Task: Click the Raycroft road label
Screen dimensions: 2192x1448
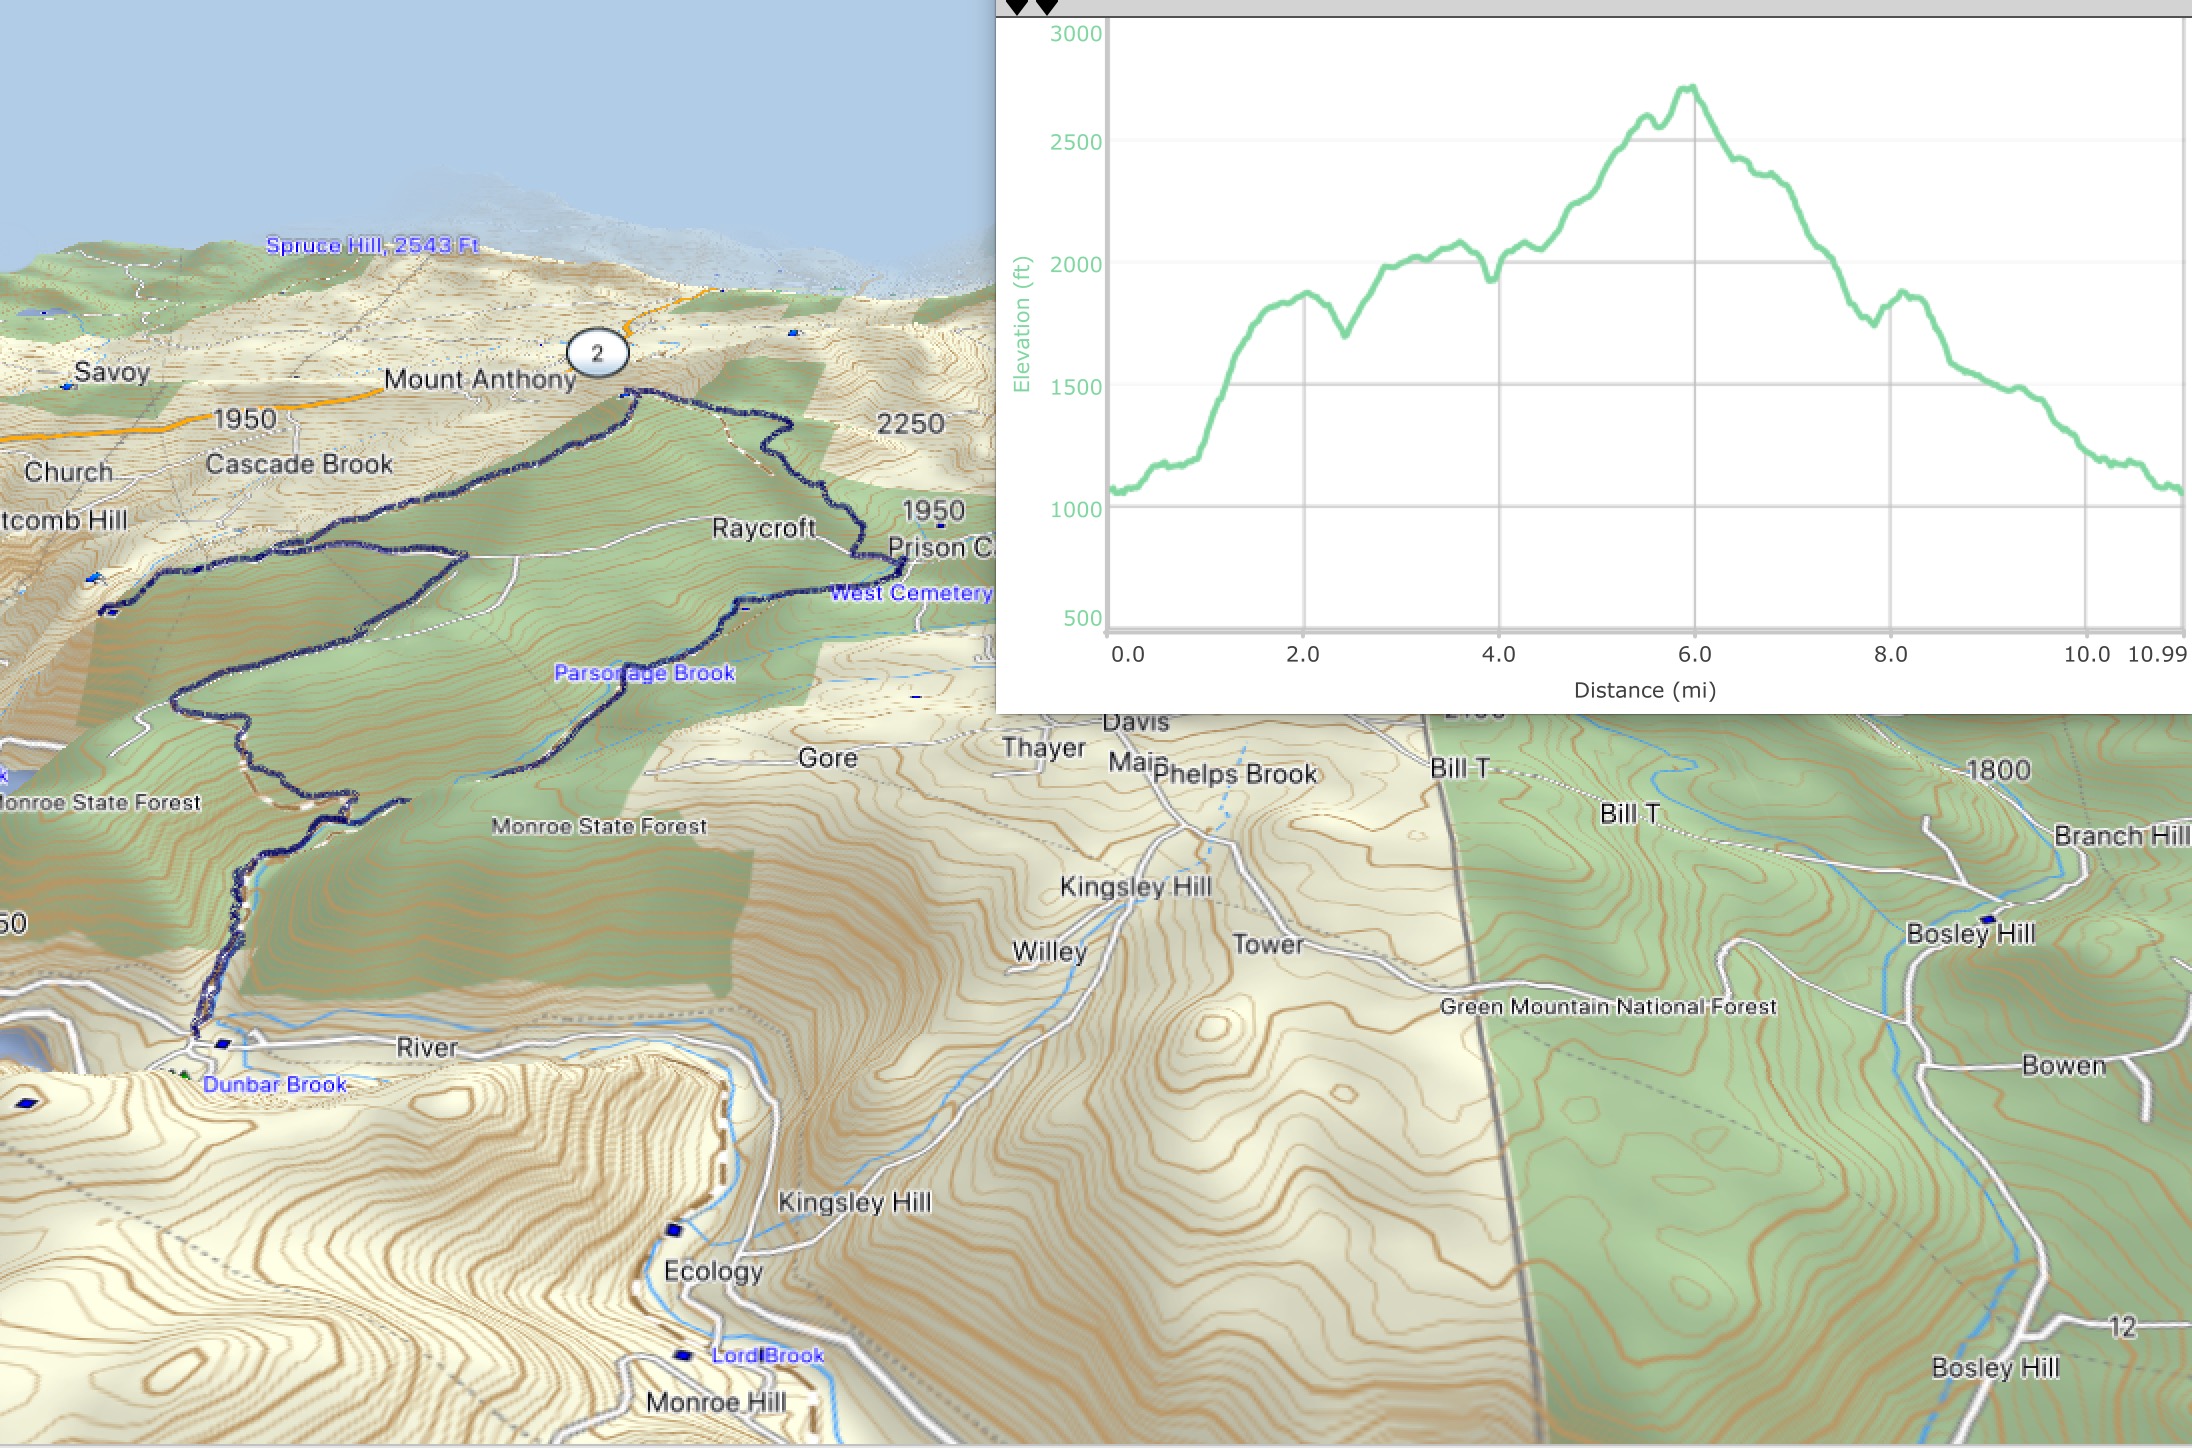Action: coord(763,528)
